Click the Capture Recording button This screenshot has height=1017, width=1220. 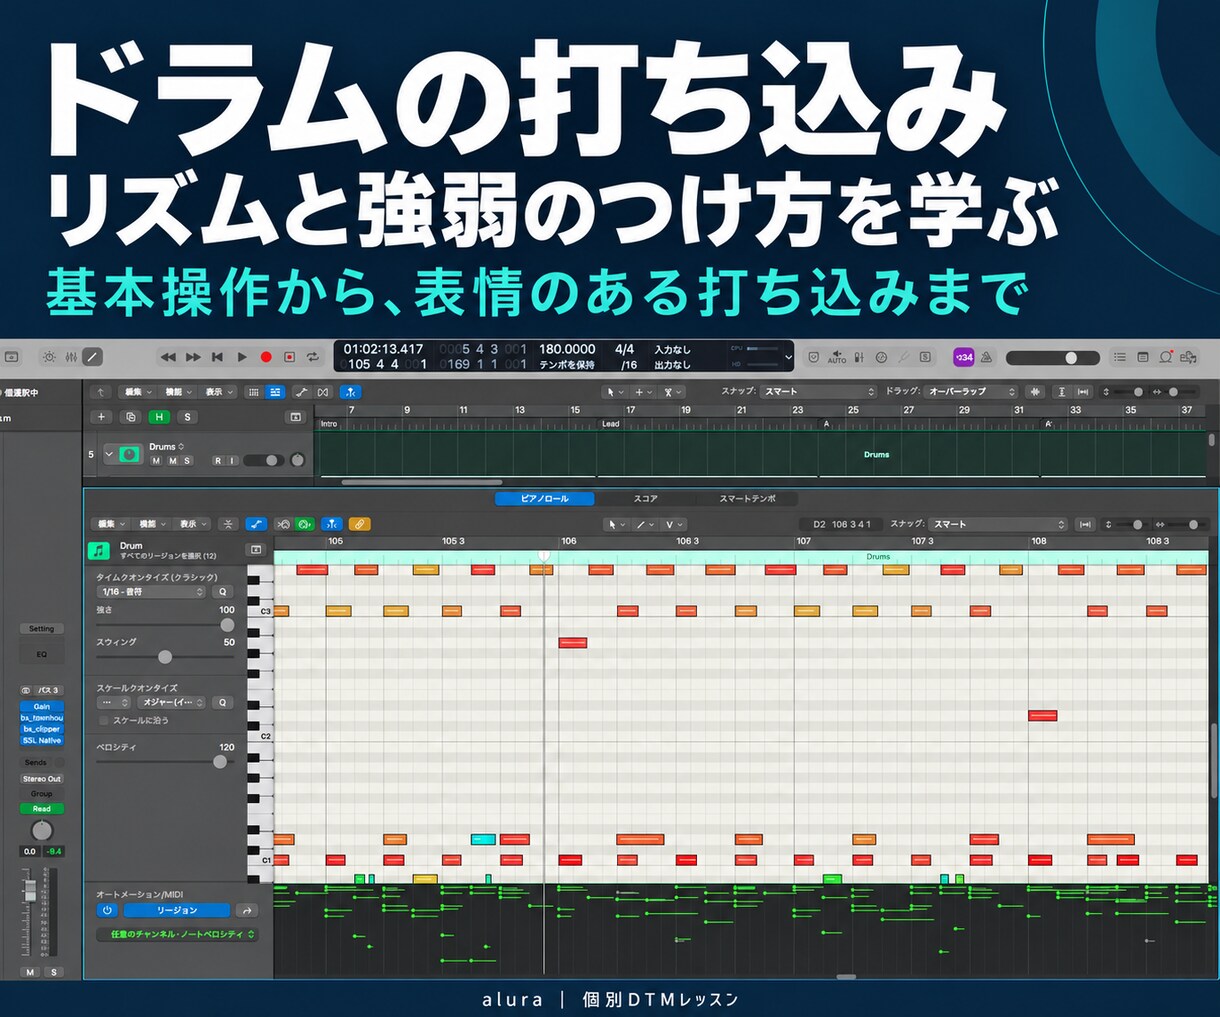[290, 357]
